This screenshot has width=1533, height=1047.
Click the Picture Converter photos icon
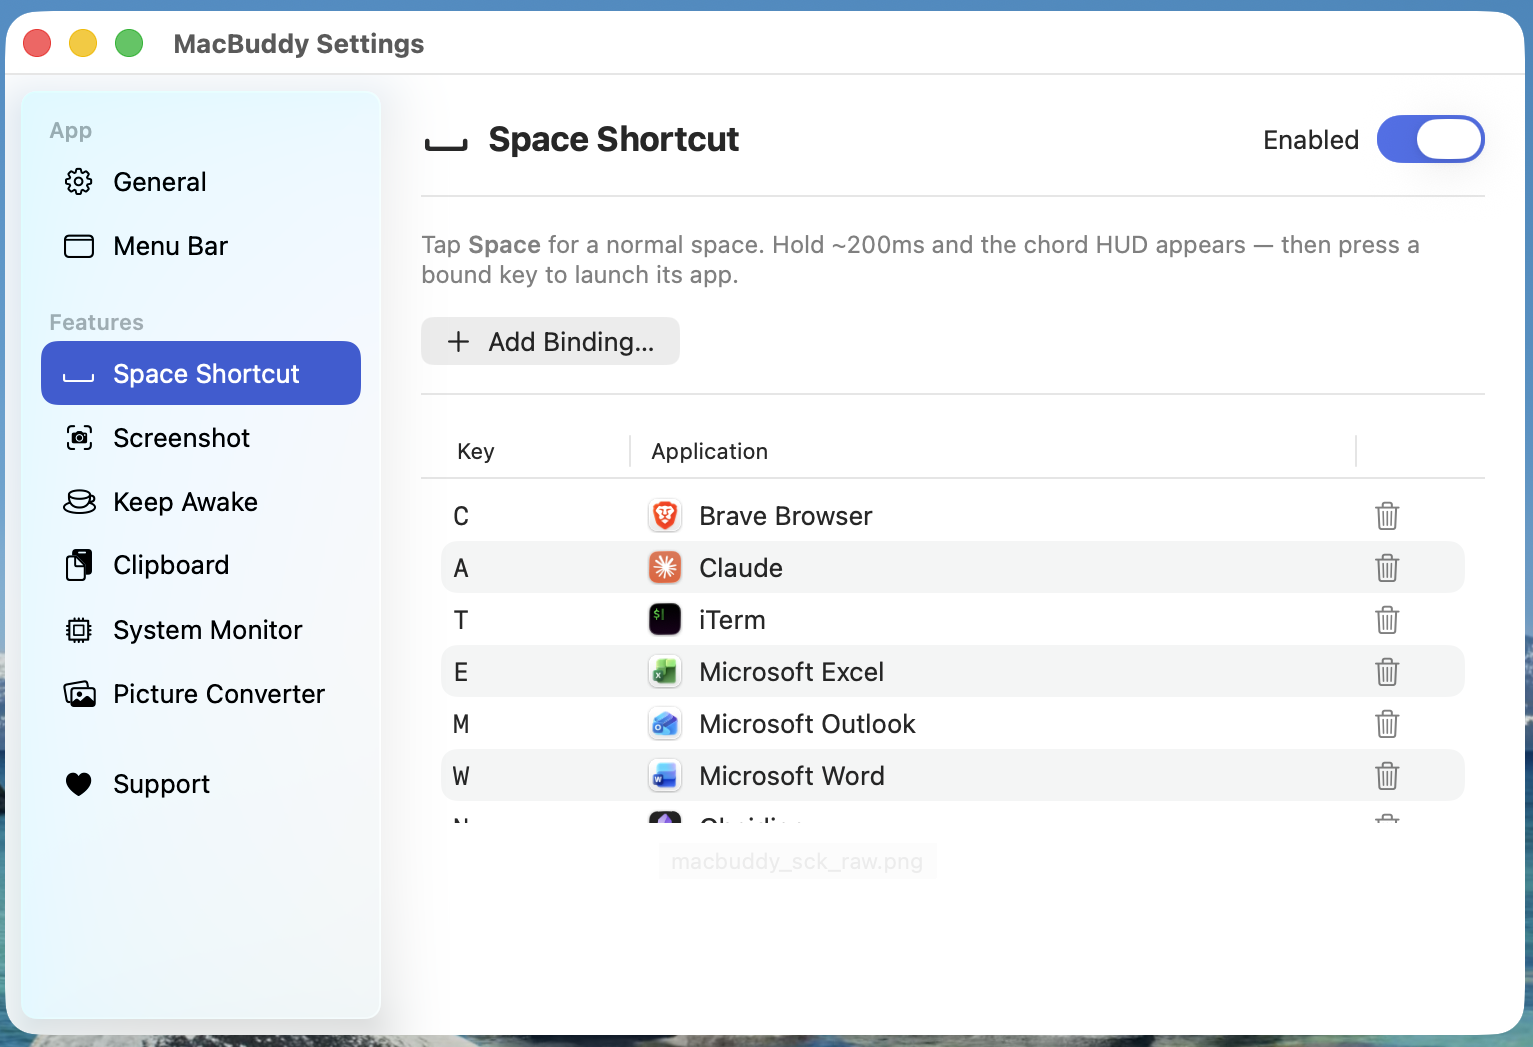79,694
